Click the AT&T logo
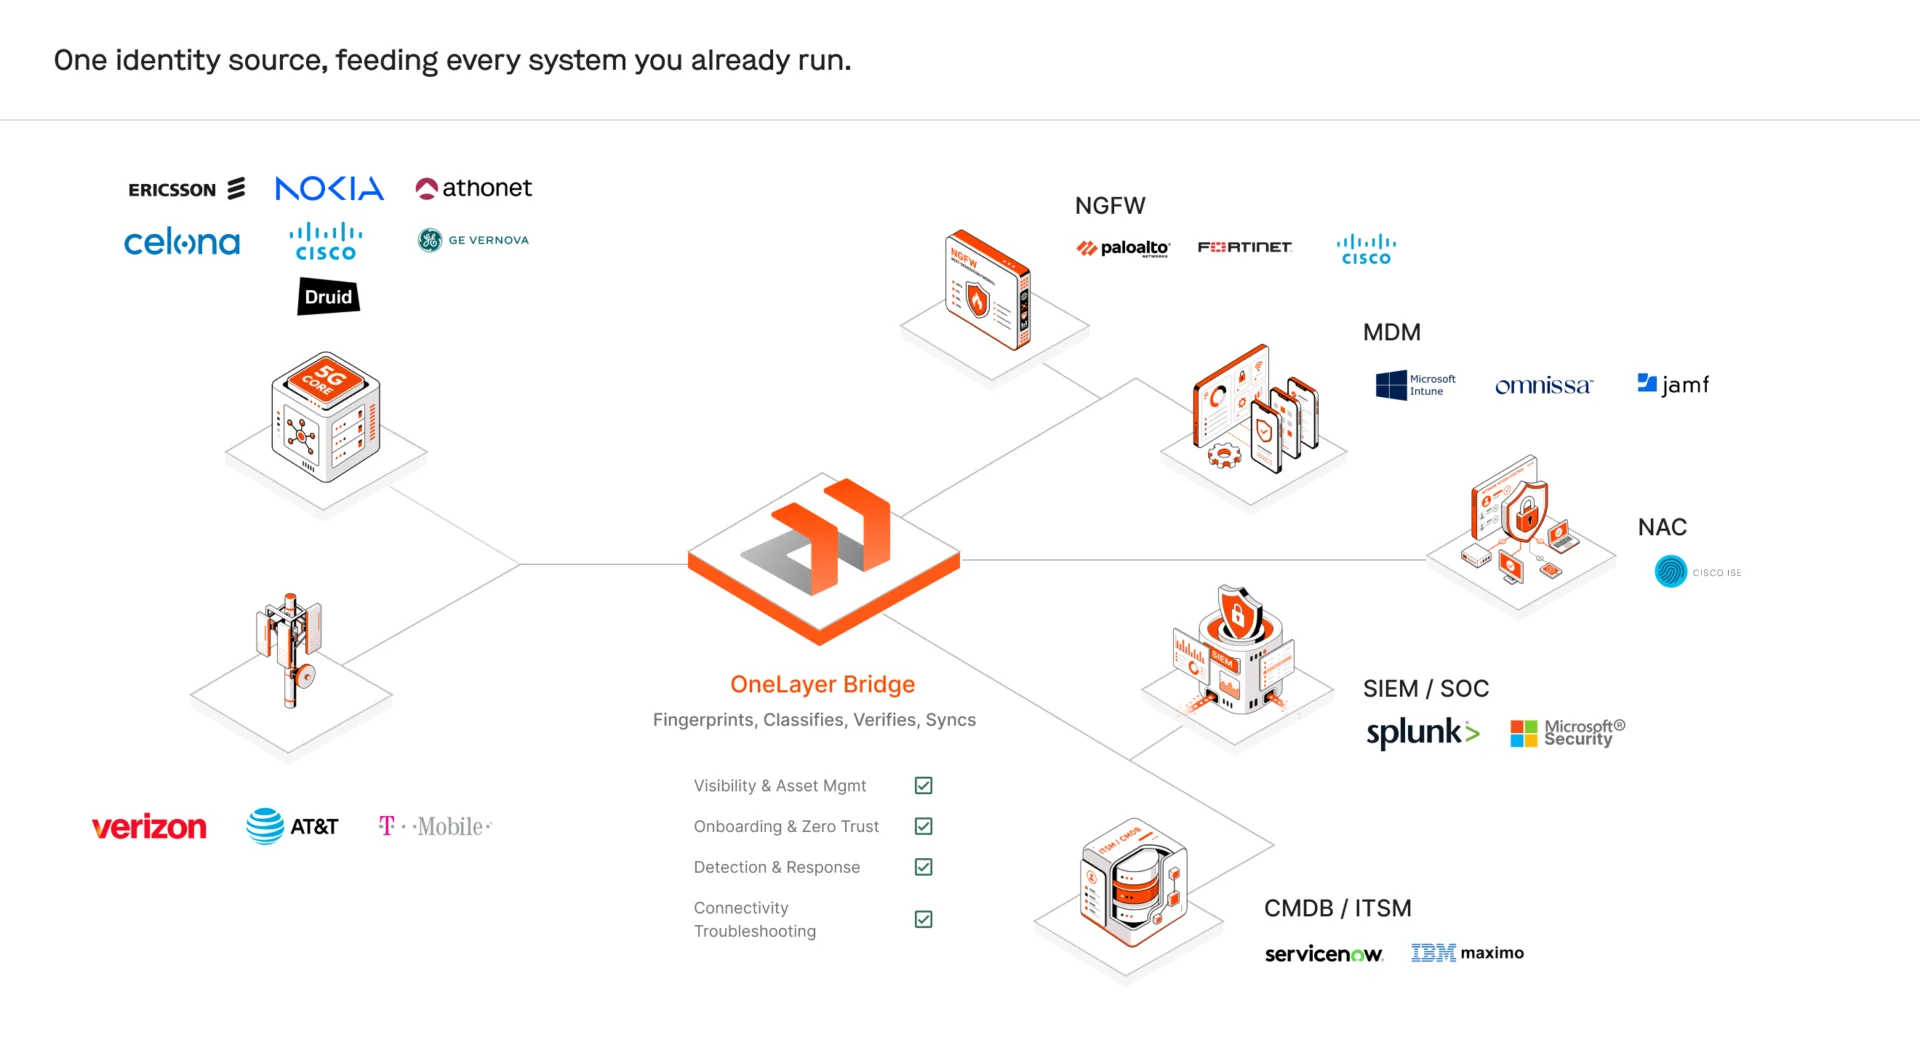 (x=292, y=826)
